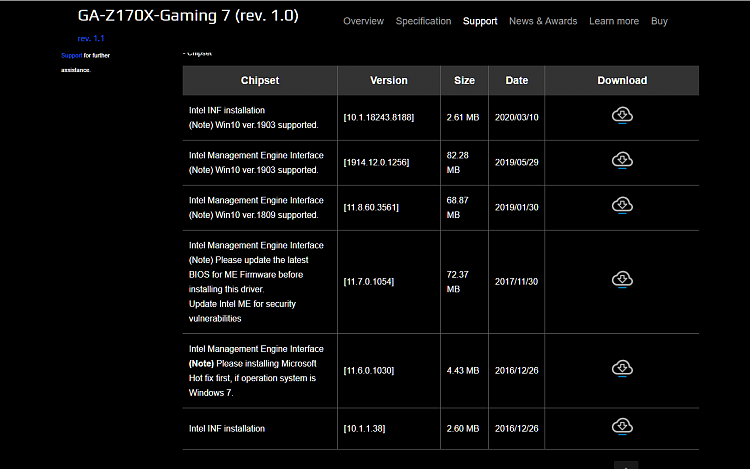
Task: Click the date 2019/05/29
Action: (x=517, y=163)
